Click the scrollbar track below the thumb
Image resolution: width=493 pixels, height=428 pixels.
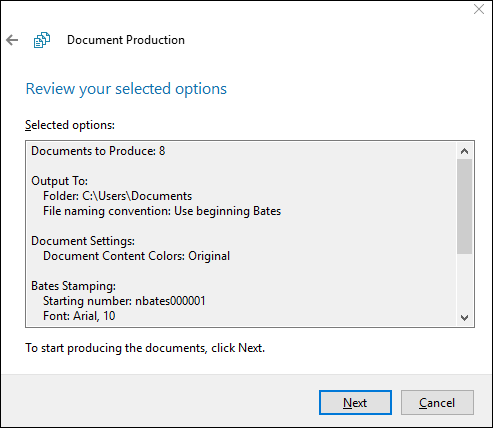click(464, 282)
